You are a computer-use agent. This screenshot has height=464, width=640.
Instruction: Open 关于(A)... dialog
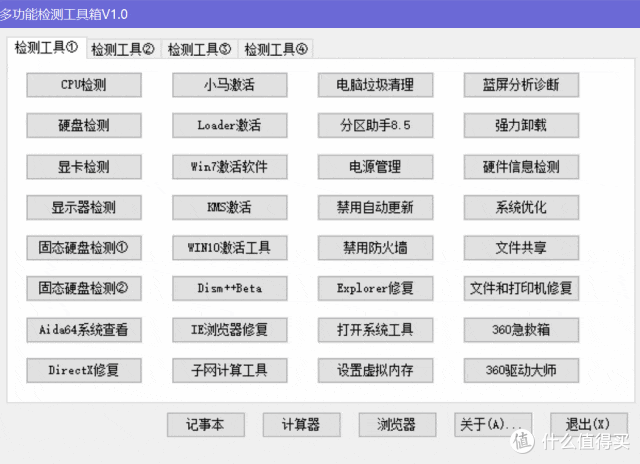coord(493,425)
